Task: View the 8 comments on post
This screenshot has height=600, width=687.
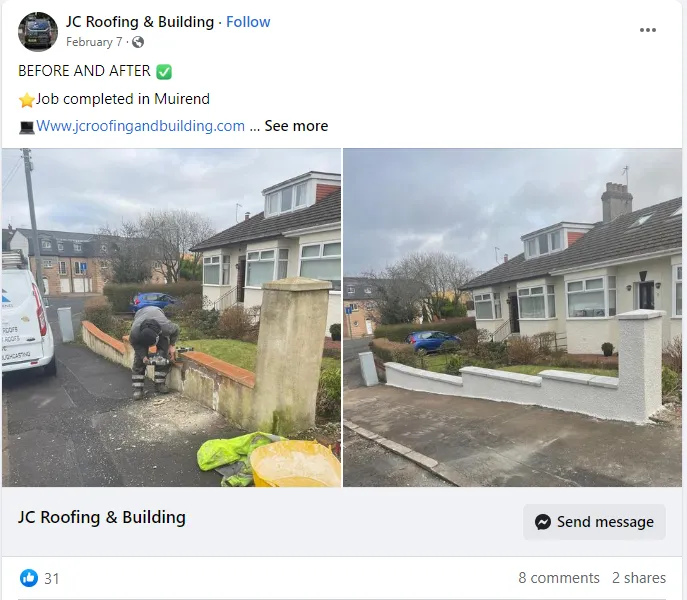Action: pyautogui.click(x=559, y=578)
